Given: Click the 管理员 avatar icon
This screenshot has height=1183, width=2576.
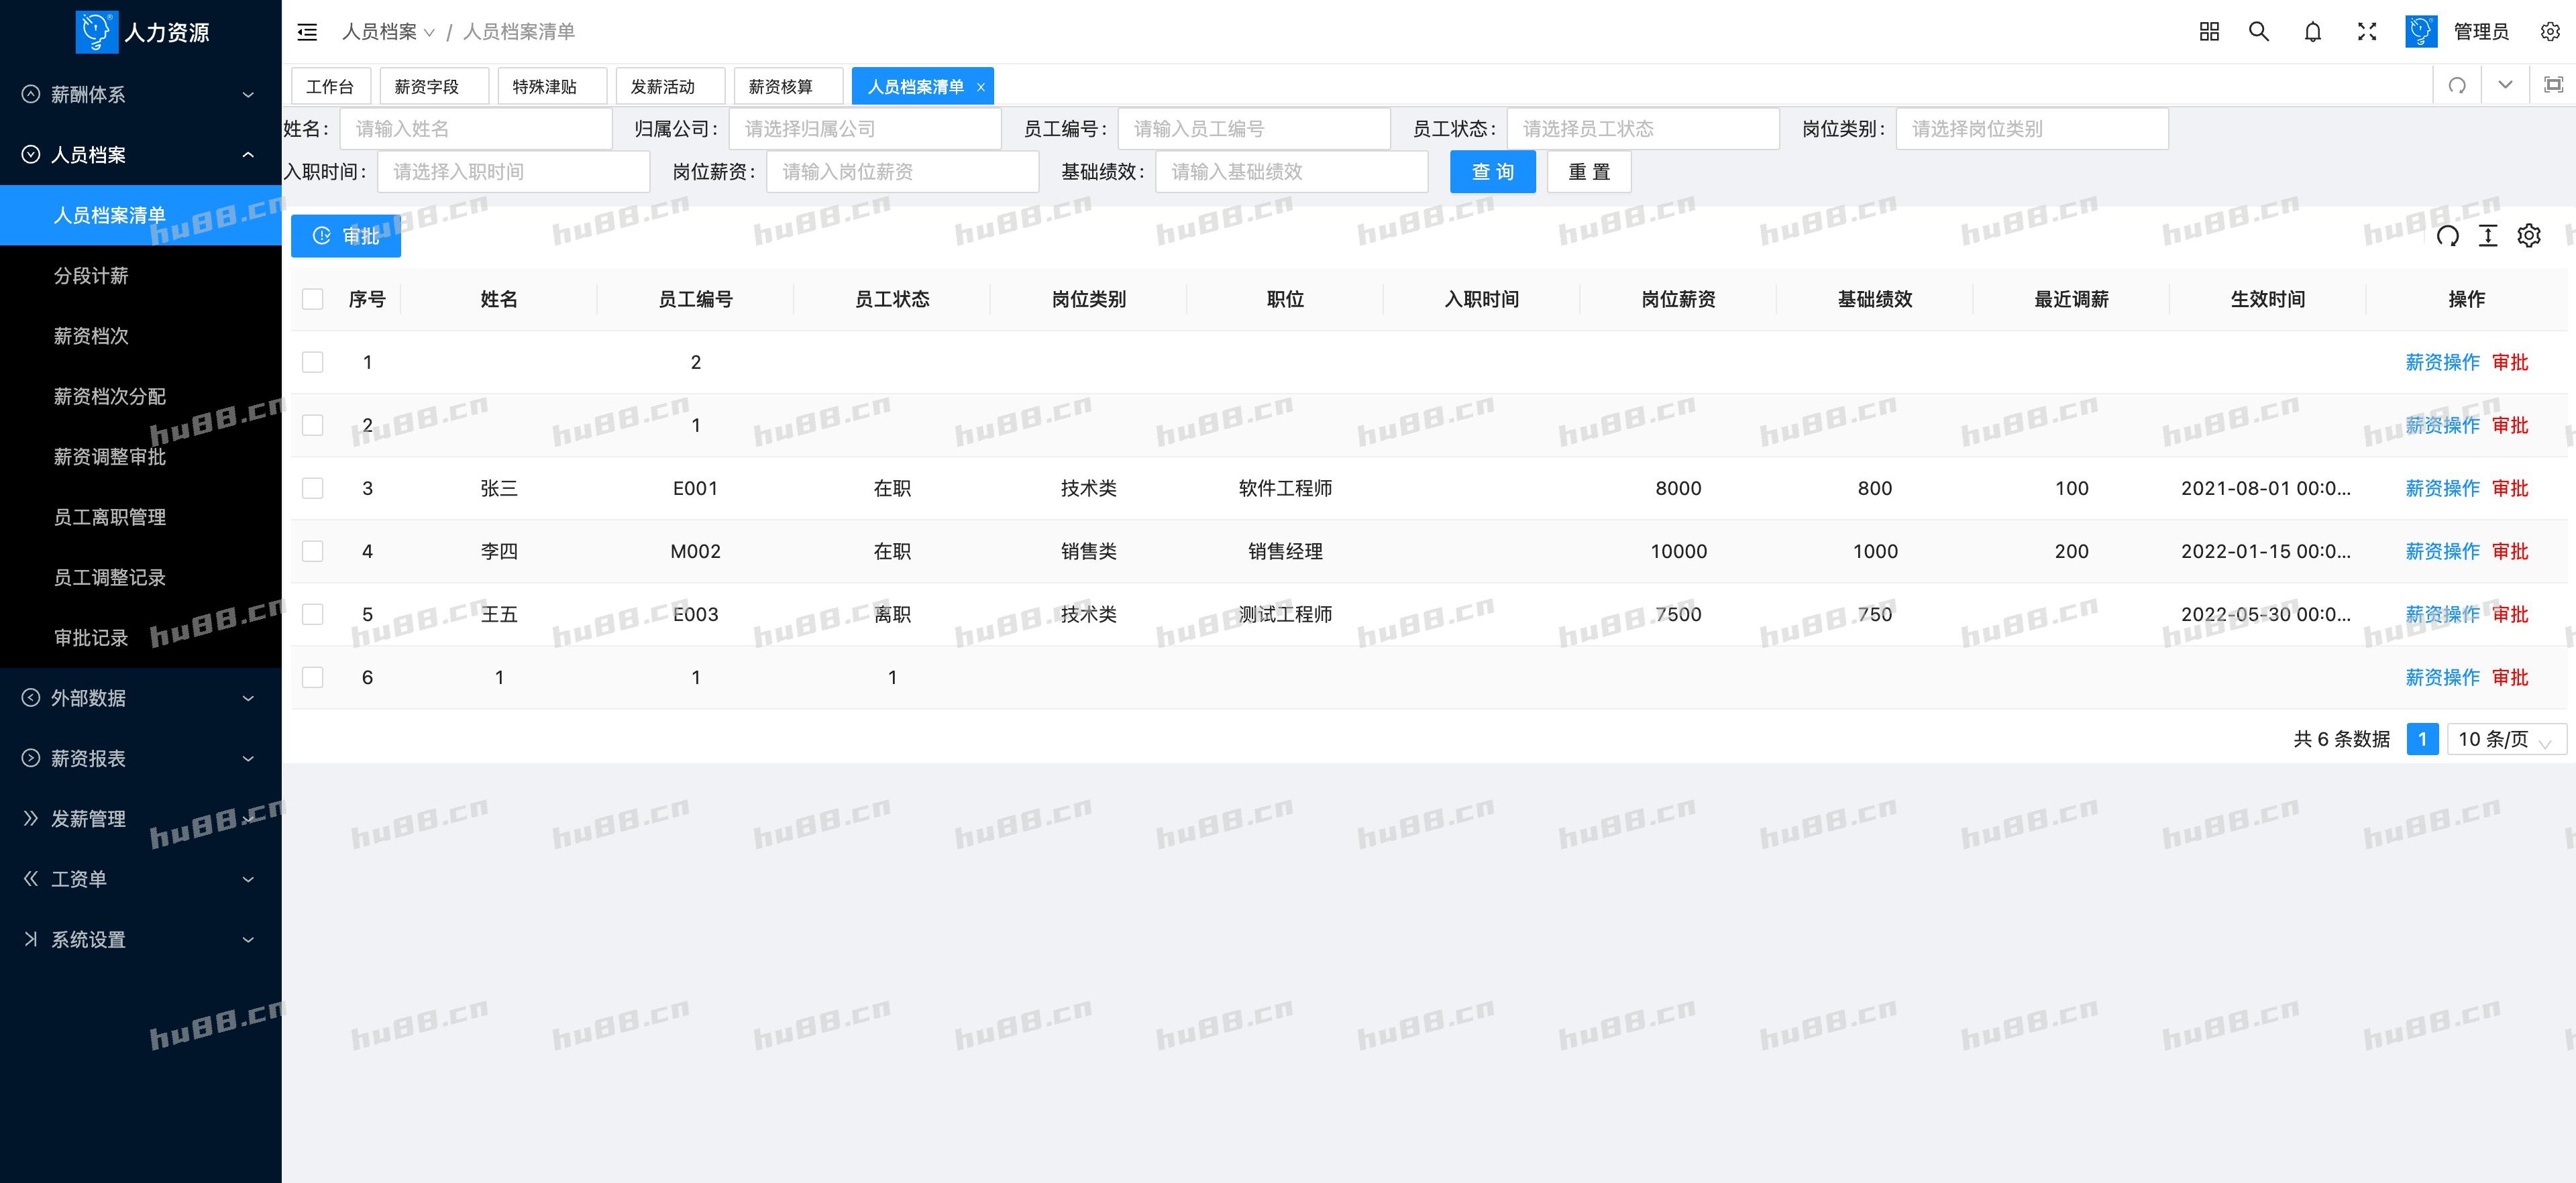Looking at the screenshot, I should 2421,32.
